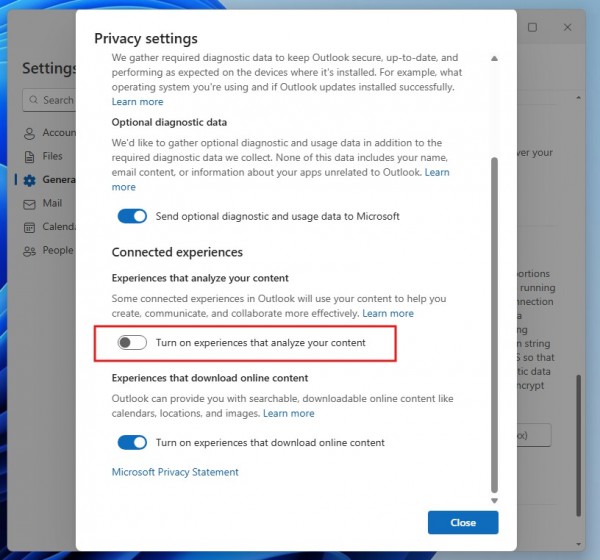
Task: Close the Privacy settings dialog
Action: point(463,523)
